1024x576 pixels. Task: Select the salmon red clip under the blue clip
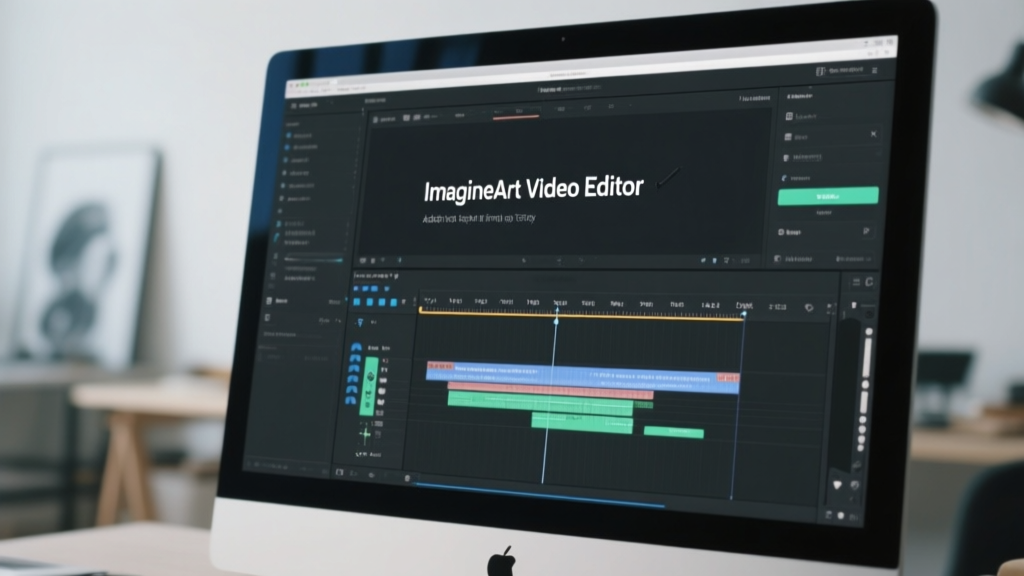550,391
